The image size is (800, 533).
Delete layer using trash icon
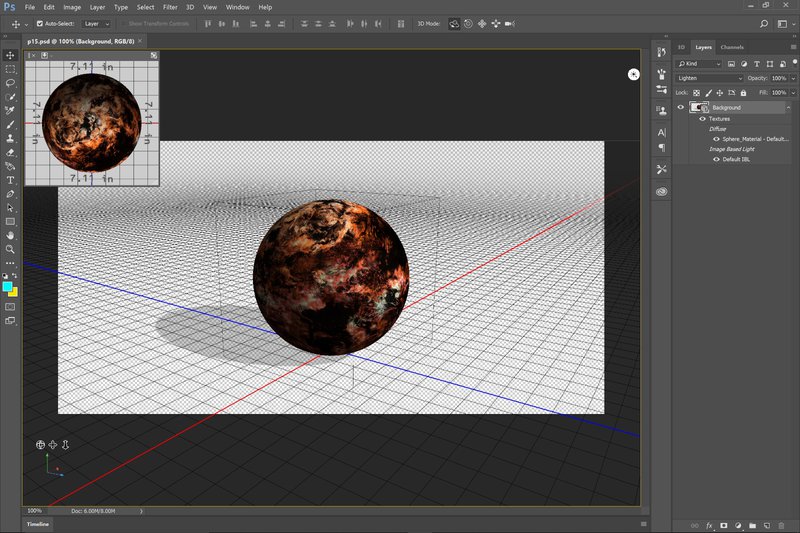pos(781,525)
